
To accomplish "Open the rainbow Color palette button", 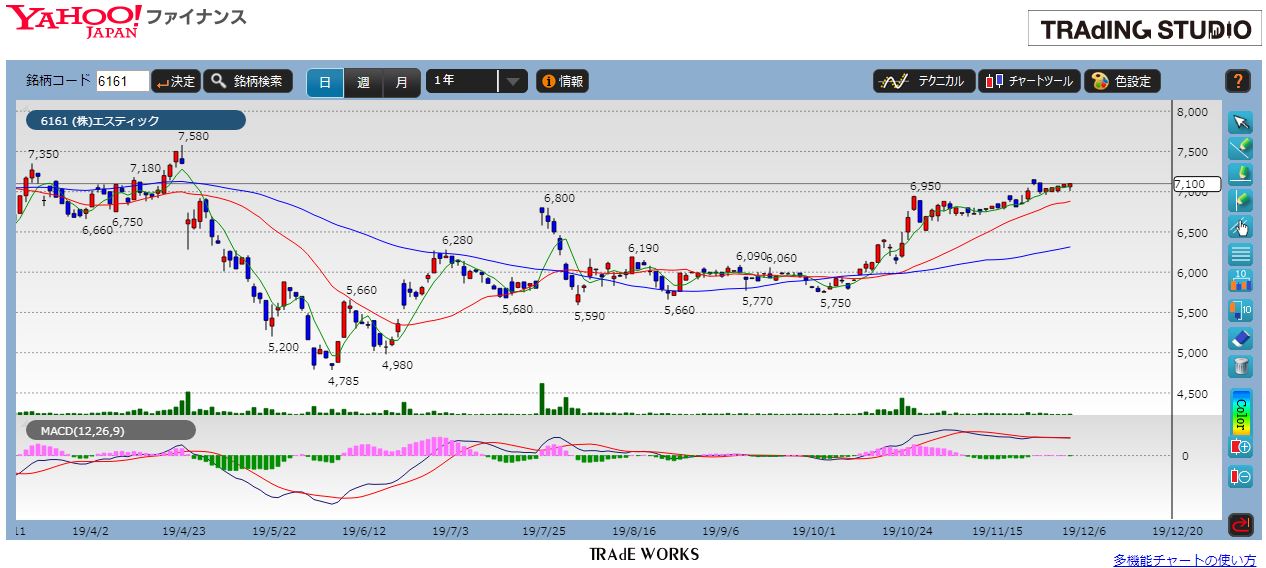I will [1240, 410].
